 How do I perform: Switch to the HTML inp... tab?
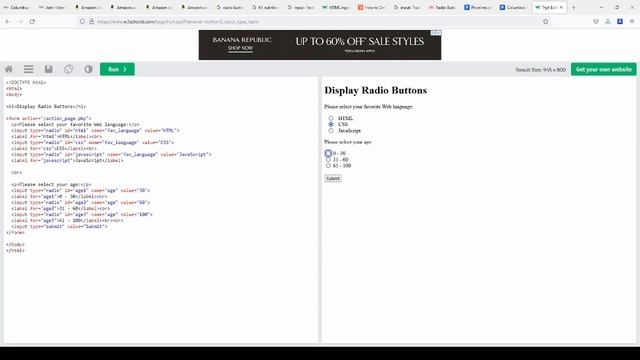tap(336, 7)
